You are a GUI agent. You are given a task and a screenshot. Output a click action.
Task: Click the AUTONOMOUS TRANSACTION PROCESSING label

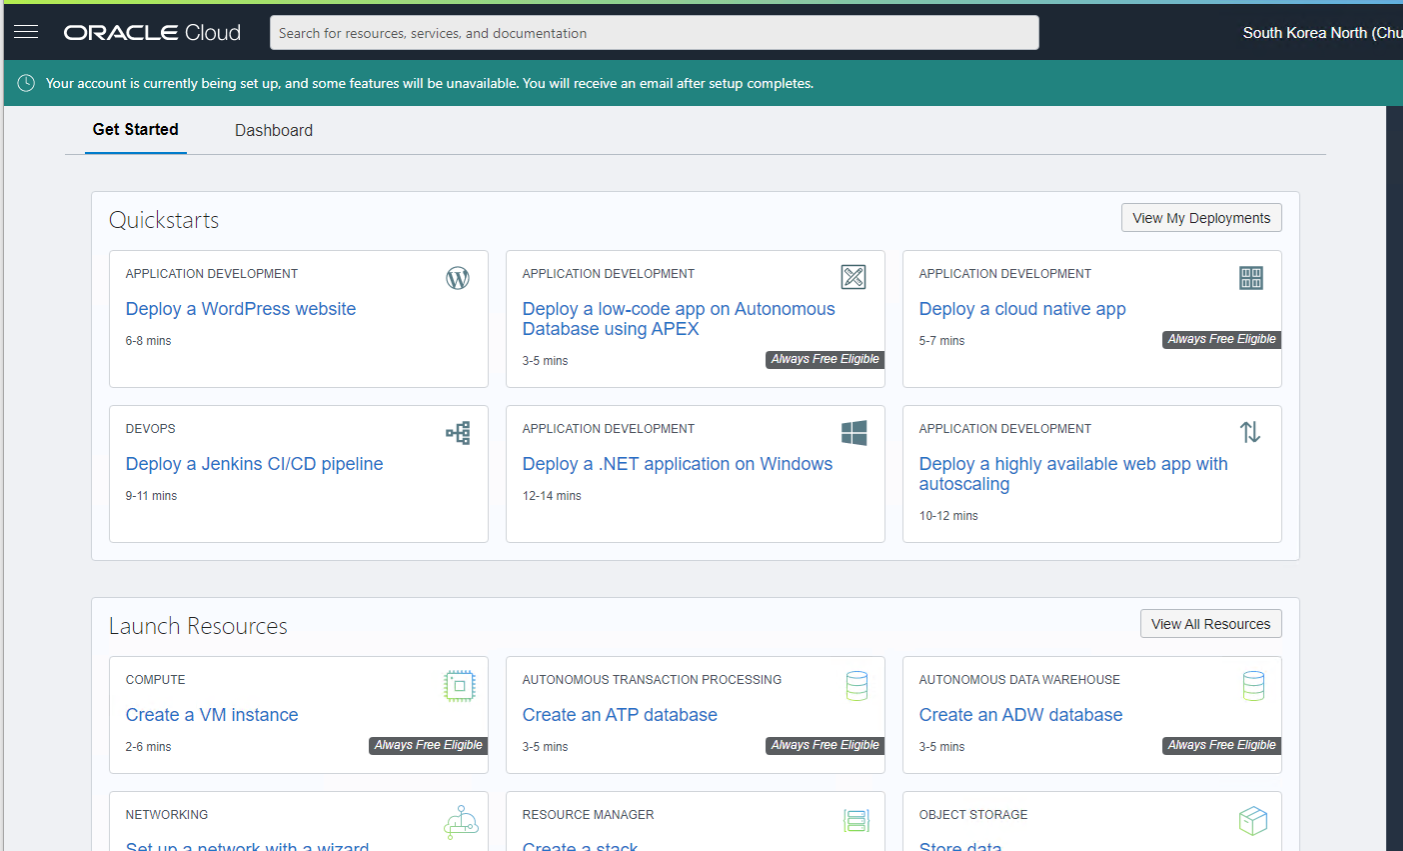click(652, 680)
